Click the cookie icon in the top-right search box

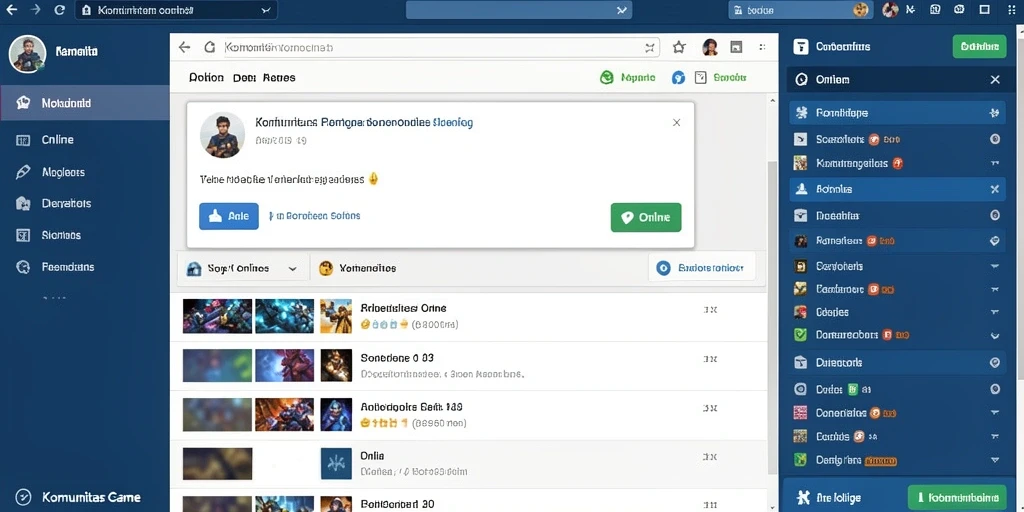(861, 10)
